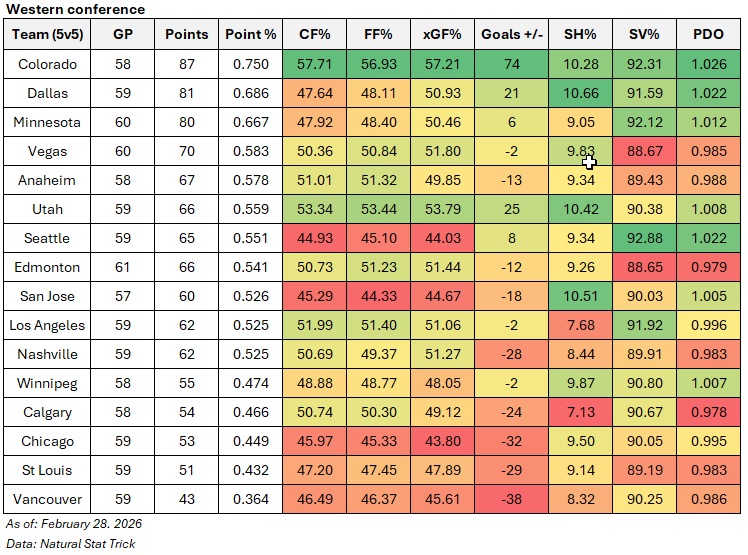Click the Team (5v5) header cell
Screen dimensions: 748x555
(47, 34)
